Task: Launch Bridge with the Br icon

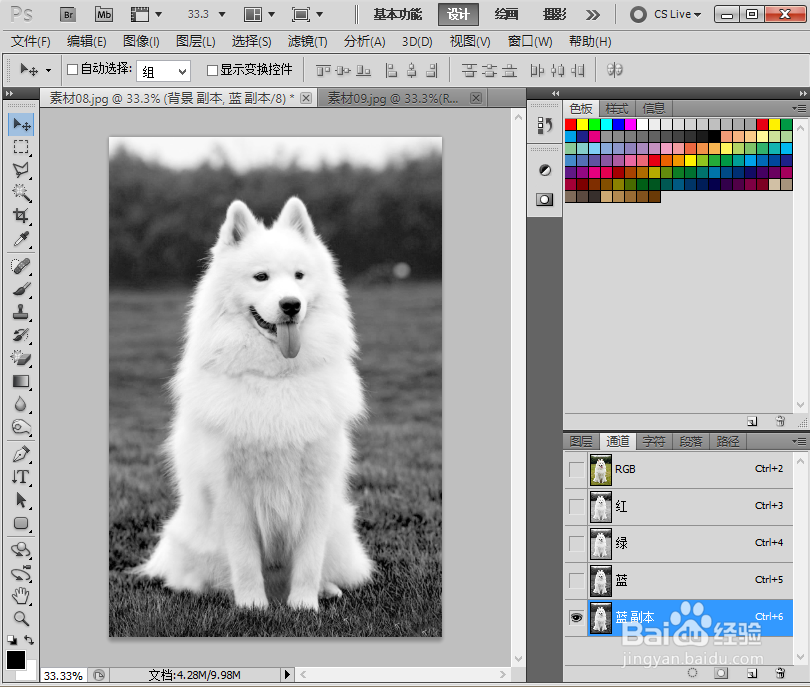Action: tap(68, 14)
